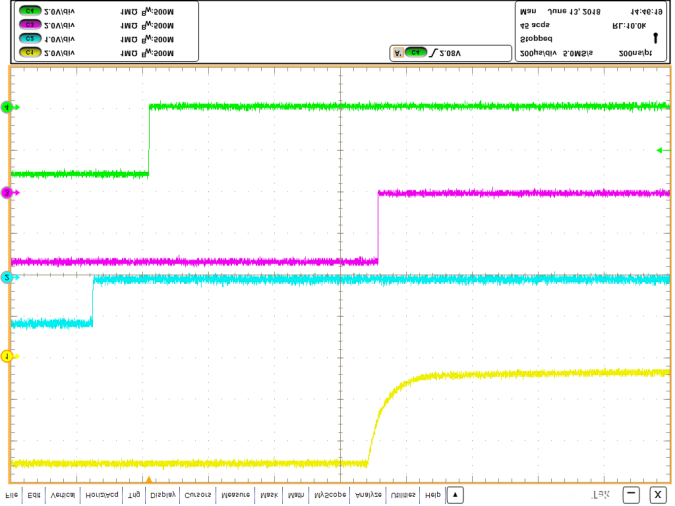
Task: Open the Cursors menu
Action: [198, 495]
